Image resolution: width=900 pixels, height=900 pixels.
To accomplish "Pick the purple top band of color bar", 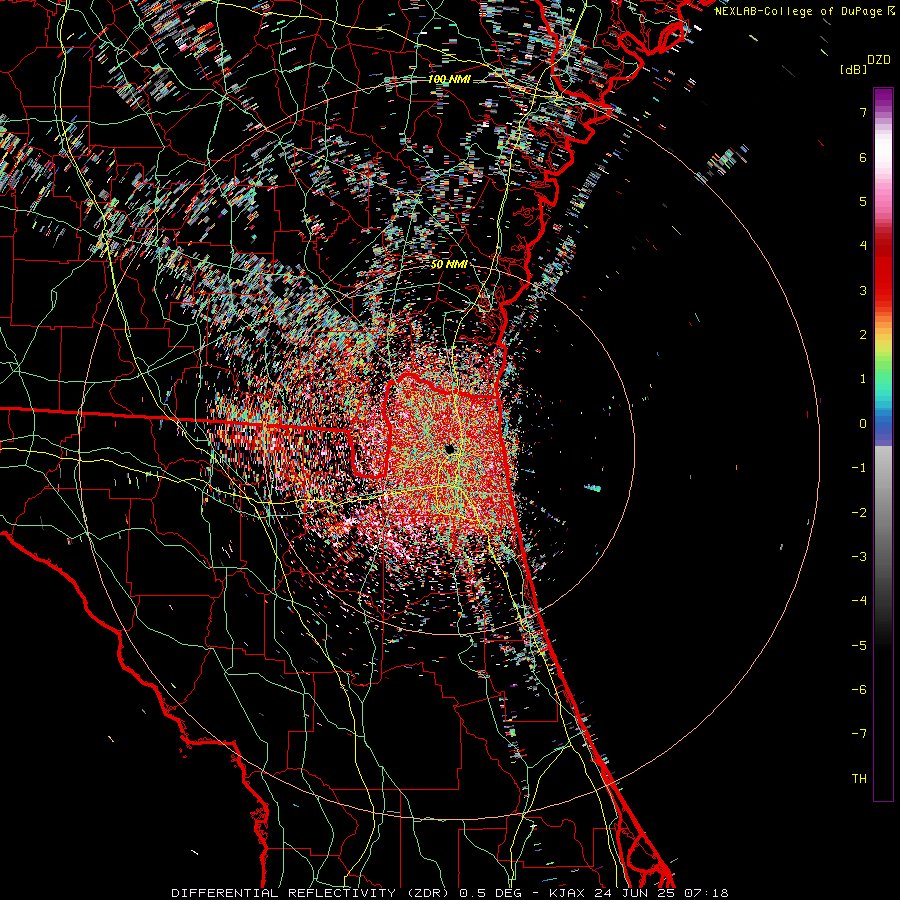I will point(883,98).
